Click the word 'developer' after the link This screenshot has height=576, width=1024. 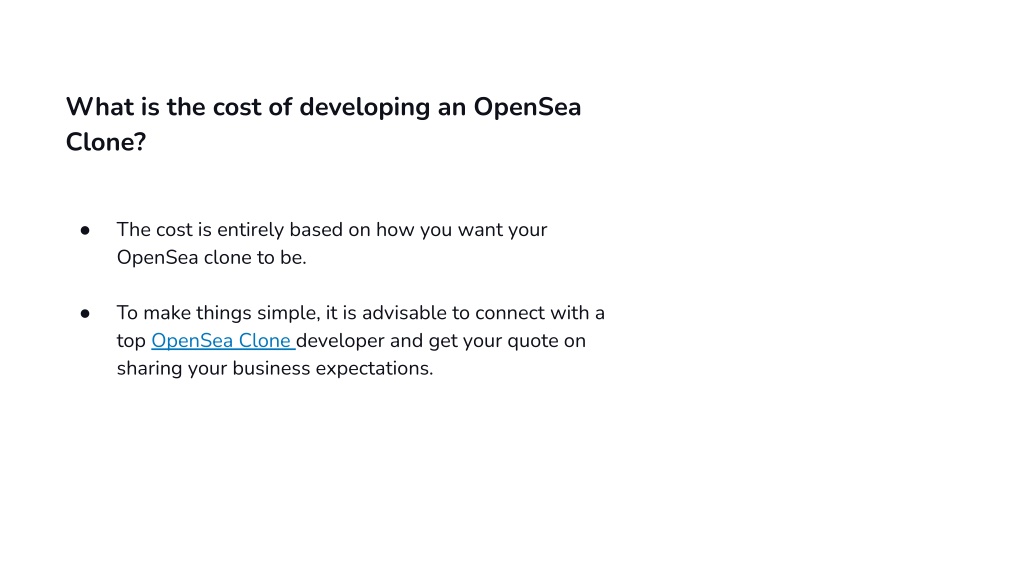[340, 341]
